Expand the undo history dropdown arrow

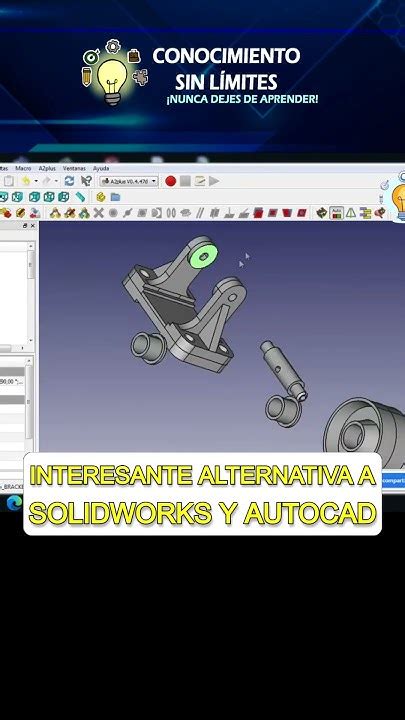(36, 181)
